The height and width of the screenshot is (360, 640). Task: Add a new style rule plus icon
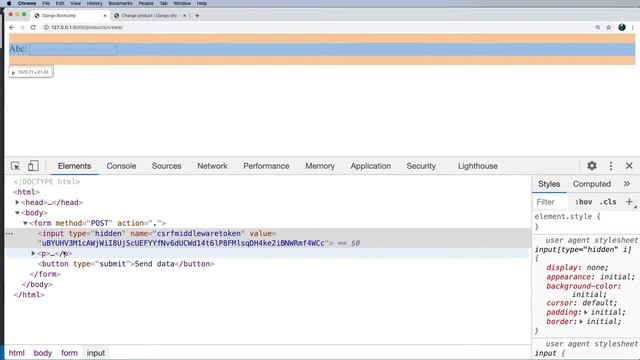coord(629,202)
